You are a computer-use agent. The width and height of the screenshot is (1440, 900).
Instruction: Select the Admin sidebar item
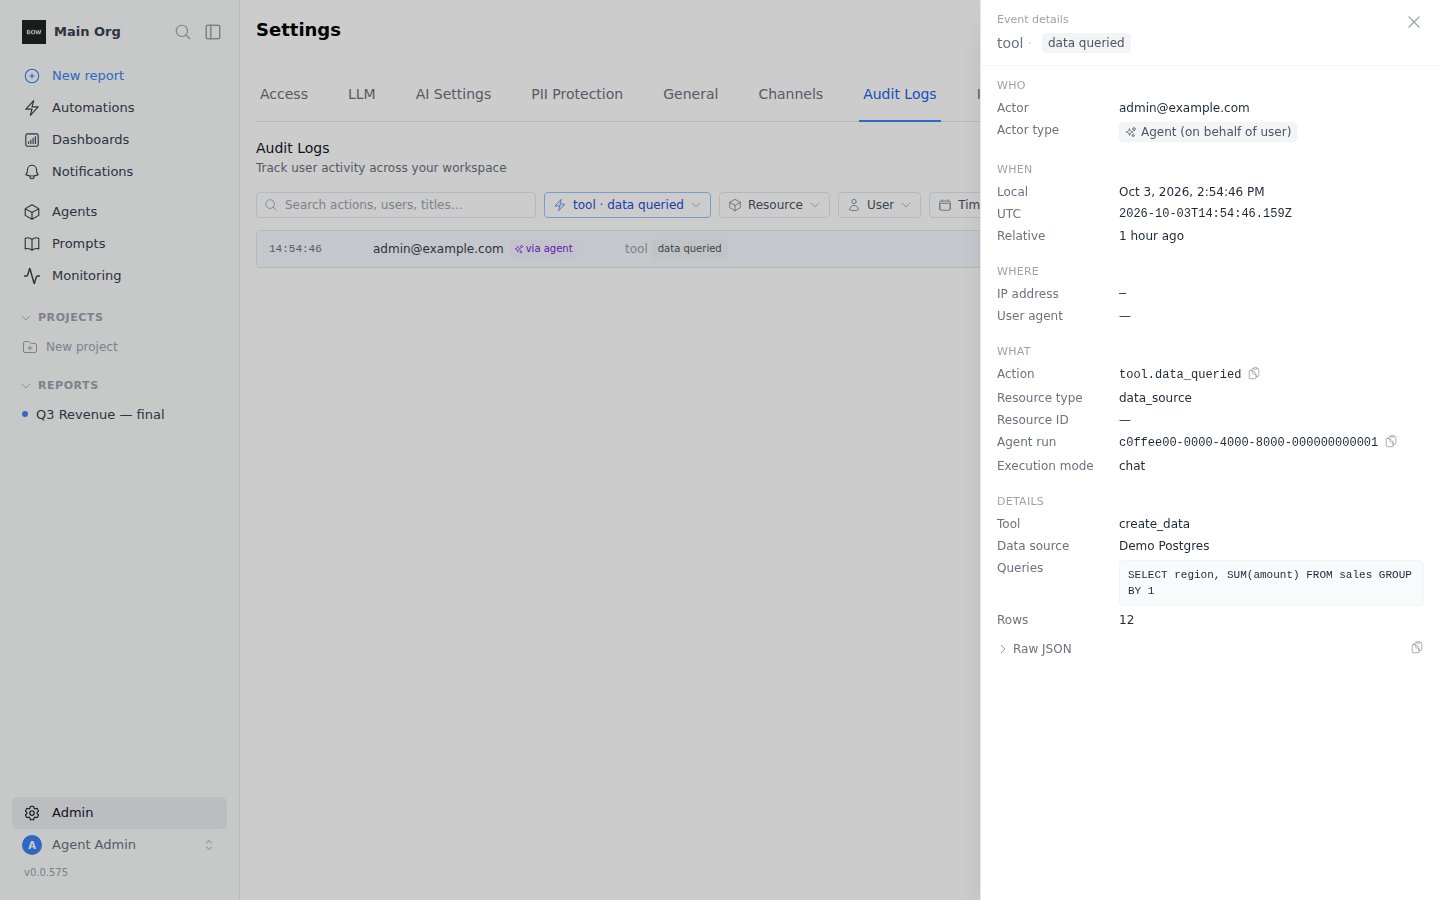pos(119,813)
